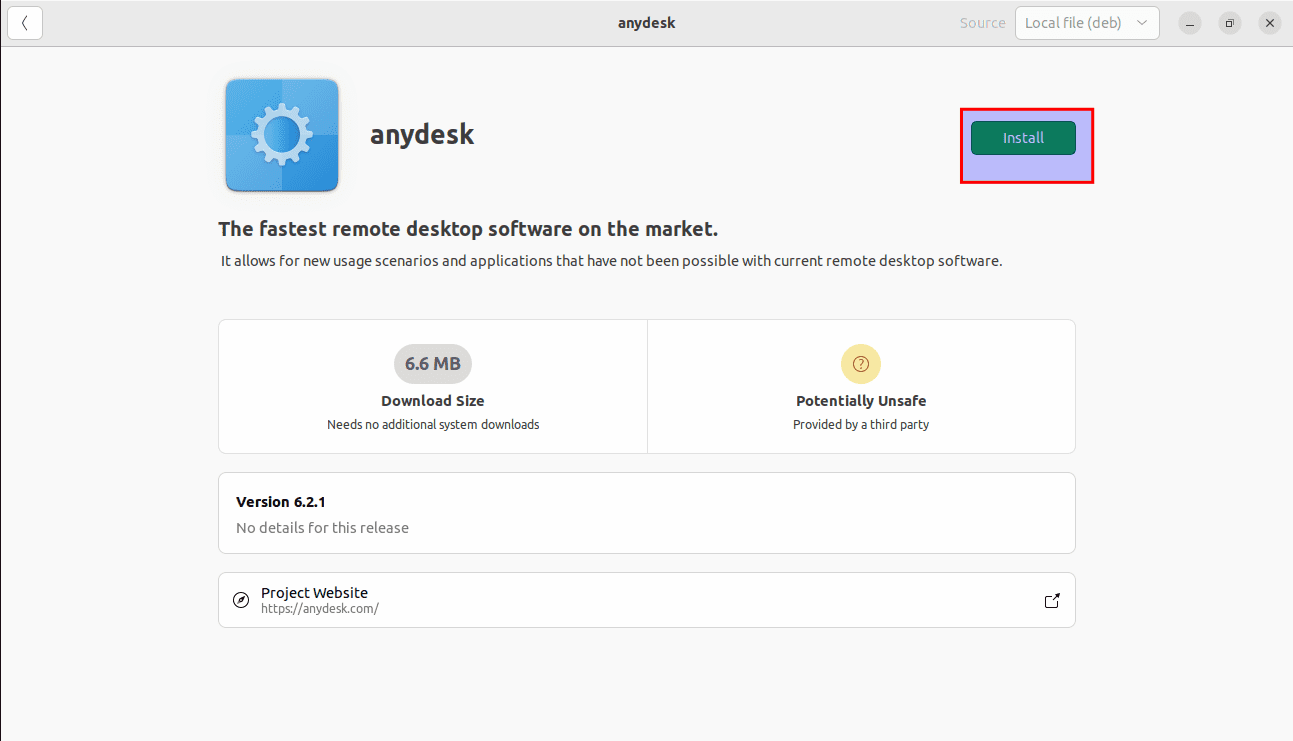
Task: Click 'Provided by a third party' text
Action: [x=861, y=425]
